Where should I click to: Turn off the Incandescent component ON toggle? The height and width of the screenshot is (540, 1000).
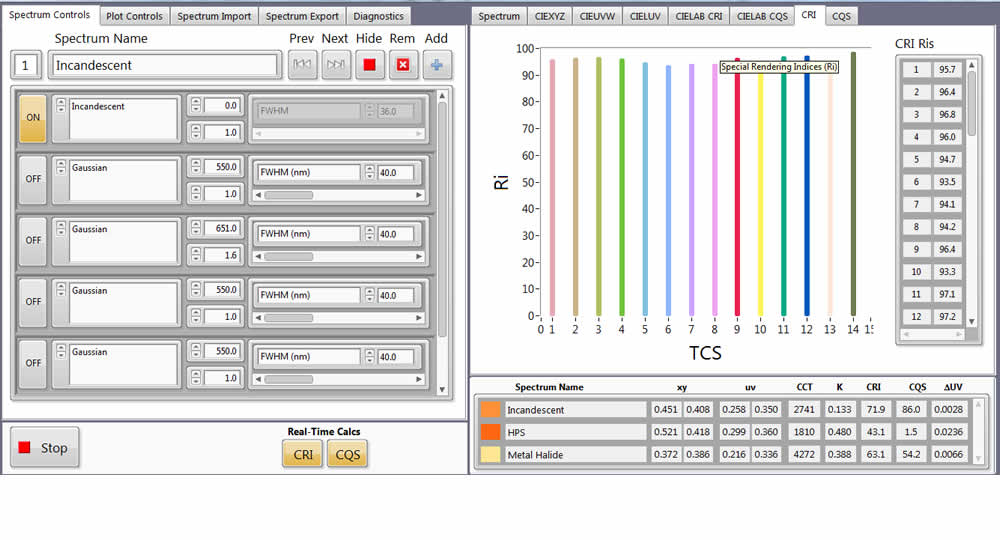[33, 118]
